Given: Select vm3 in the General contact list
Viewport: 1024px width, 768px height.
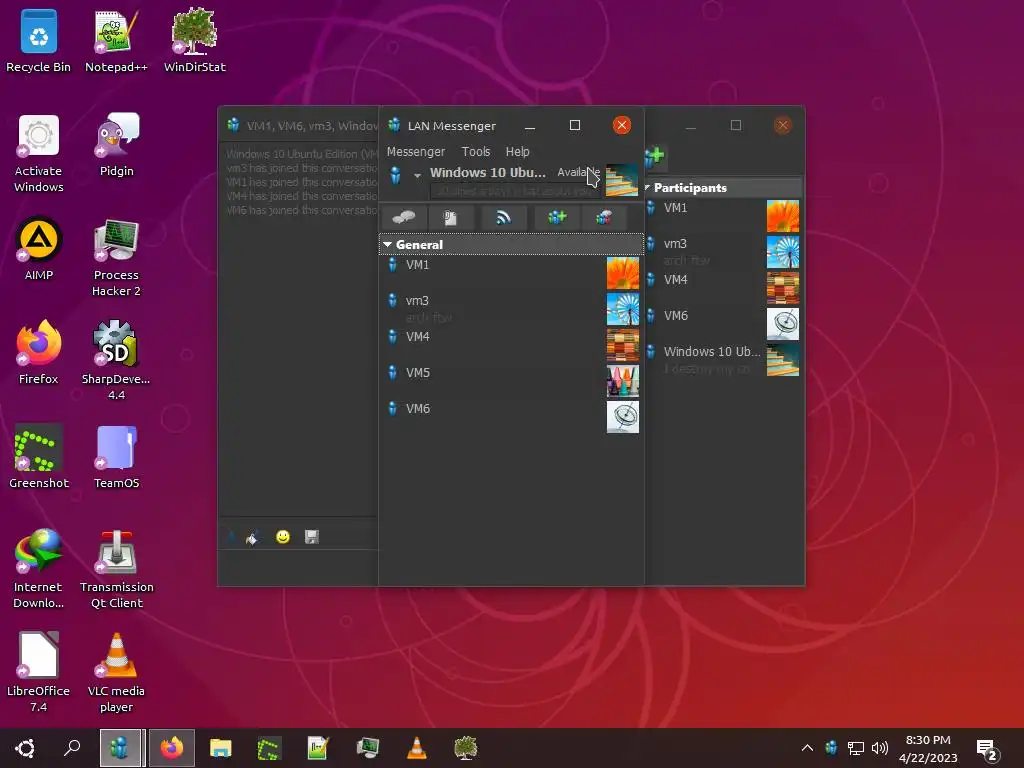Looking at the screenshot, I should (x=511, y=308).
